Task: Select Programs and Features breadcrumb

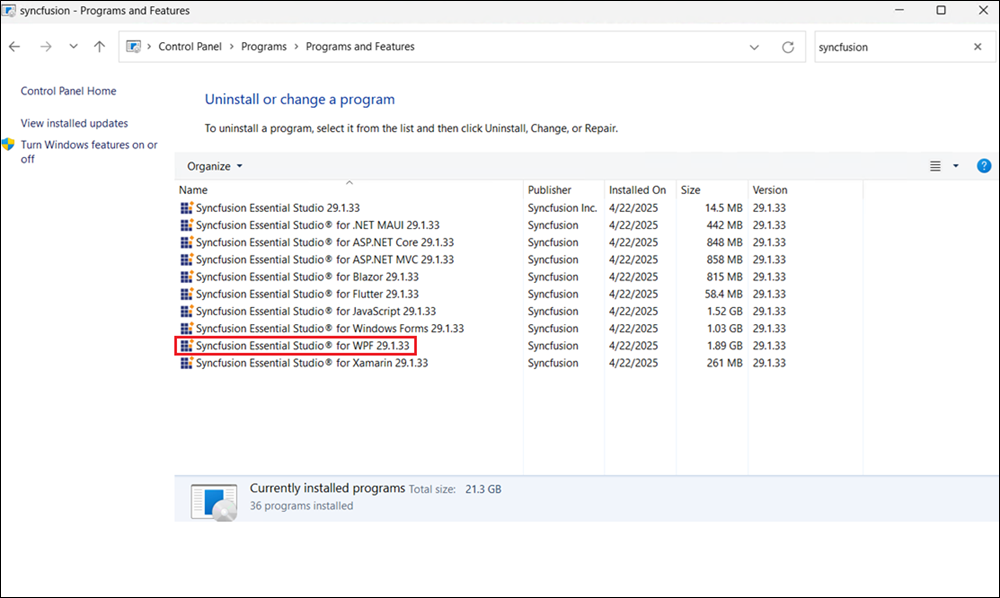Action: [360, 47]
